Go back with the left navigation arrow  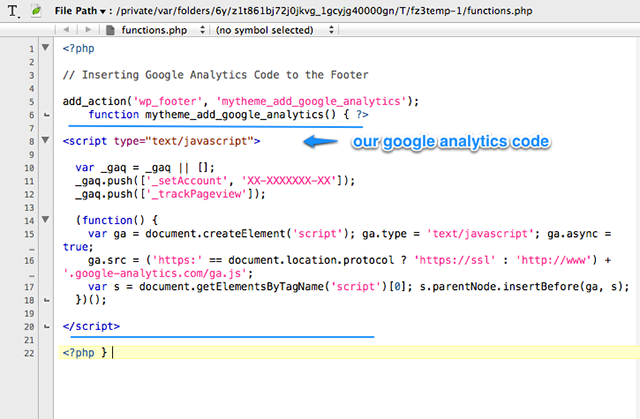pyautogui.click(x=67, y=30)
